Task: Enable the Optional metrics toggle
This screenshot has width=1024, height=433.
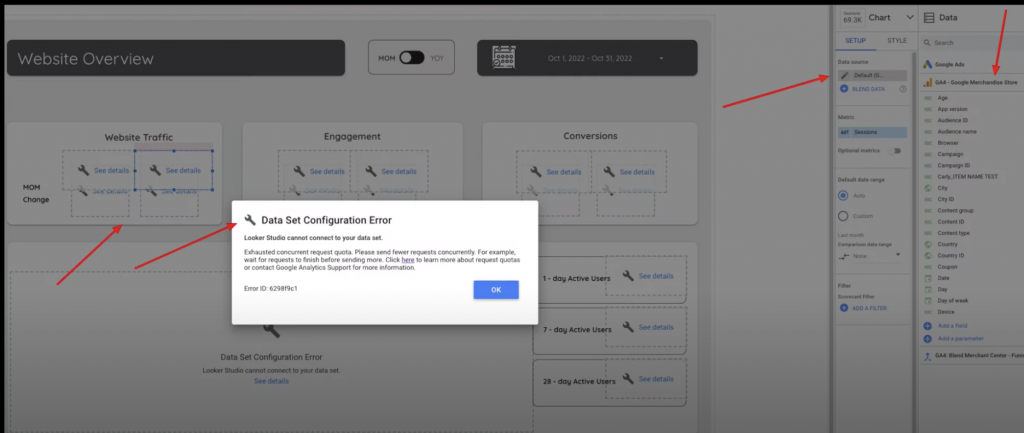Action: 895,151
